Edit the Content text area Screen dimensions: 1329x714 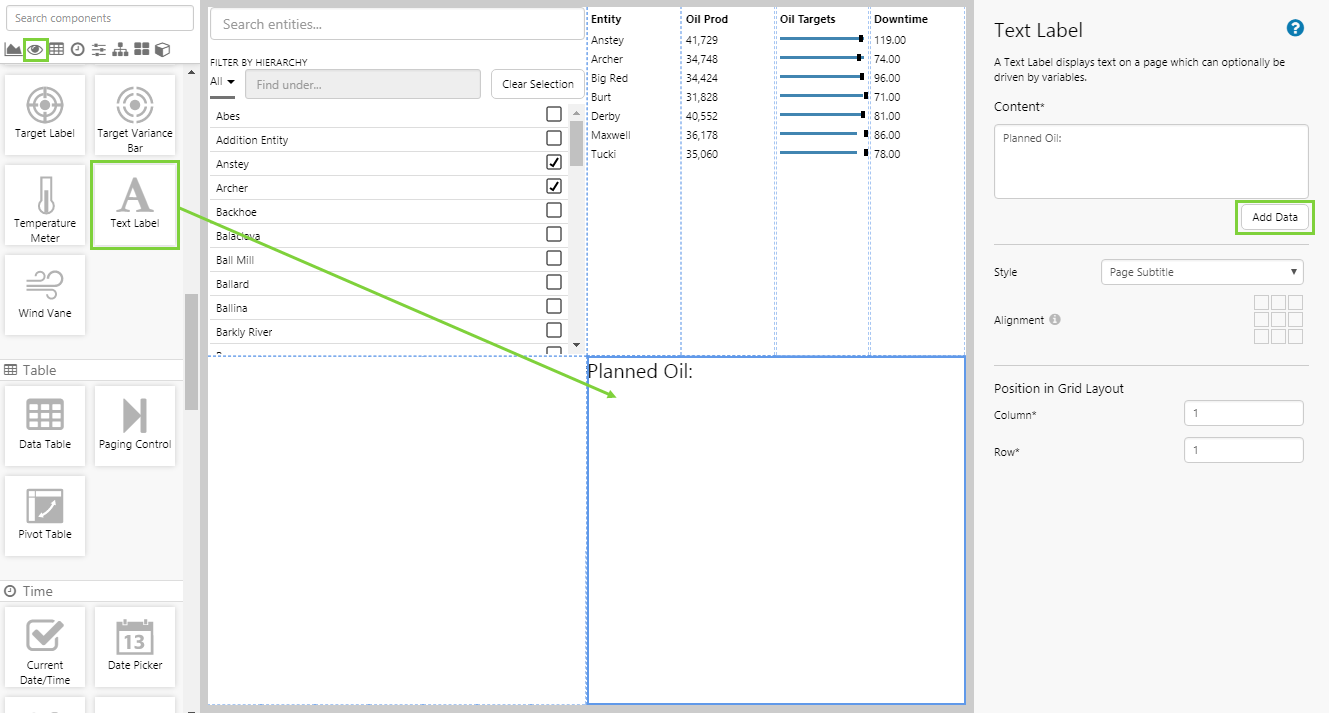(1151, 161)
